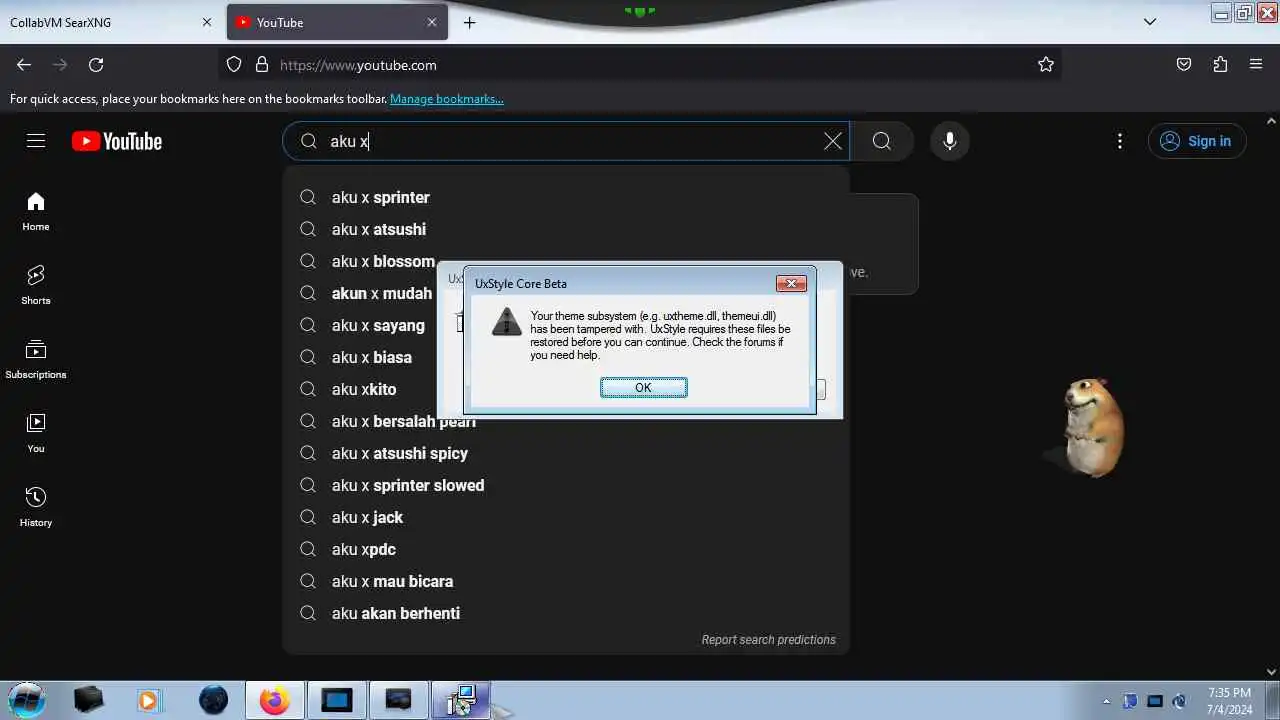Choose suggestion aku xpdc

click(x=566, y=549)
